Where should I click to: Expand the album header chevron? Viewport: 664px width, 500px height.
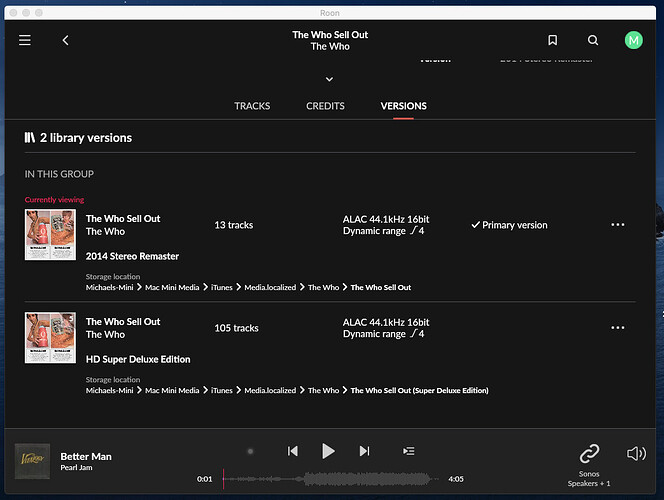tap(329, 79)
